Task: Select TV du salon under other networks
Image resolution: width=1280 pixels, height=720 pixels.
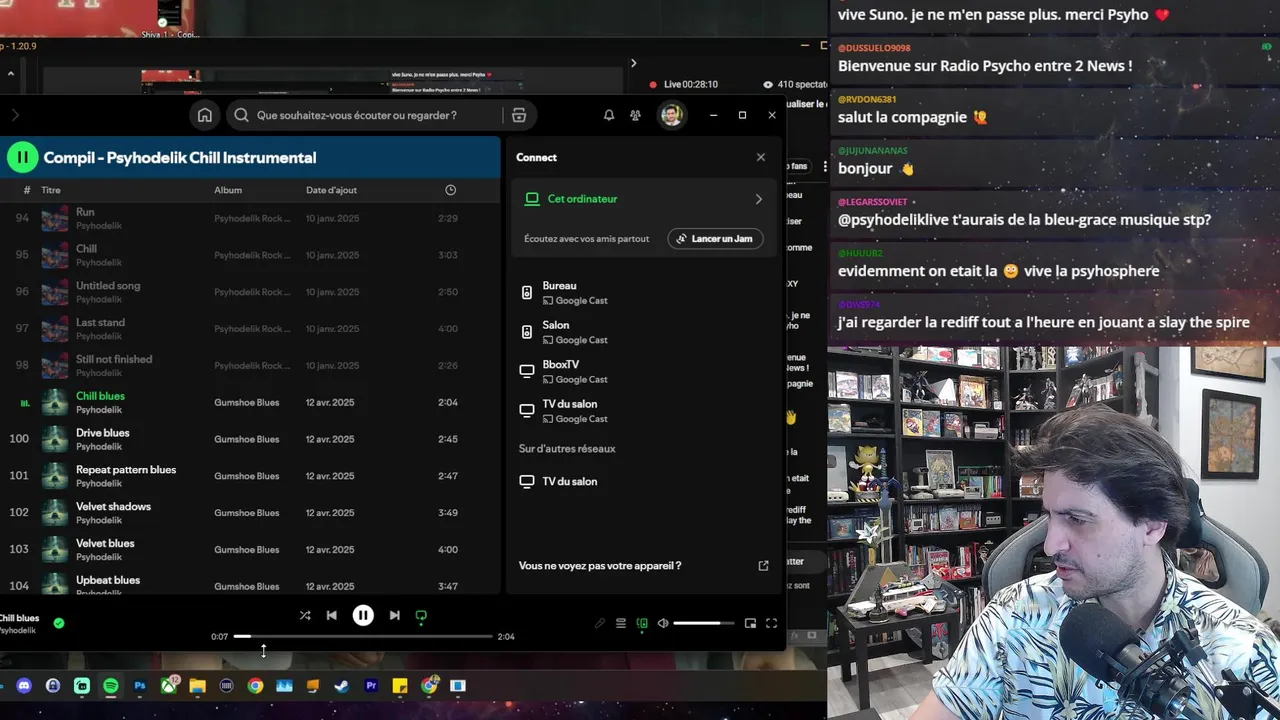Action: [x=643, y=481]
